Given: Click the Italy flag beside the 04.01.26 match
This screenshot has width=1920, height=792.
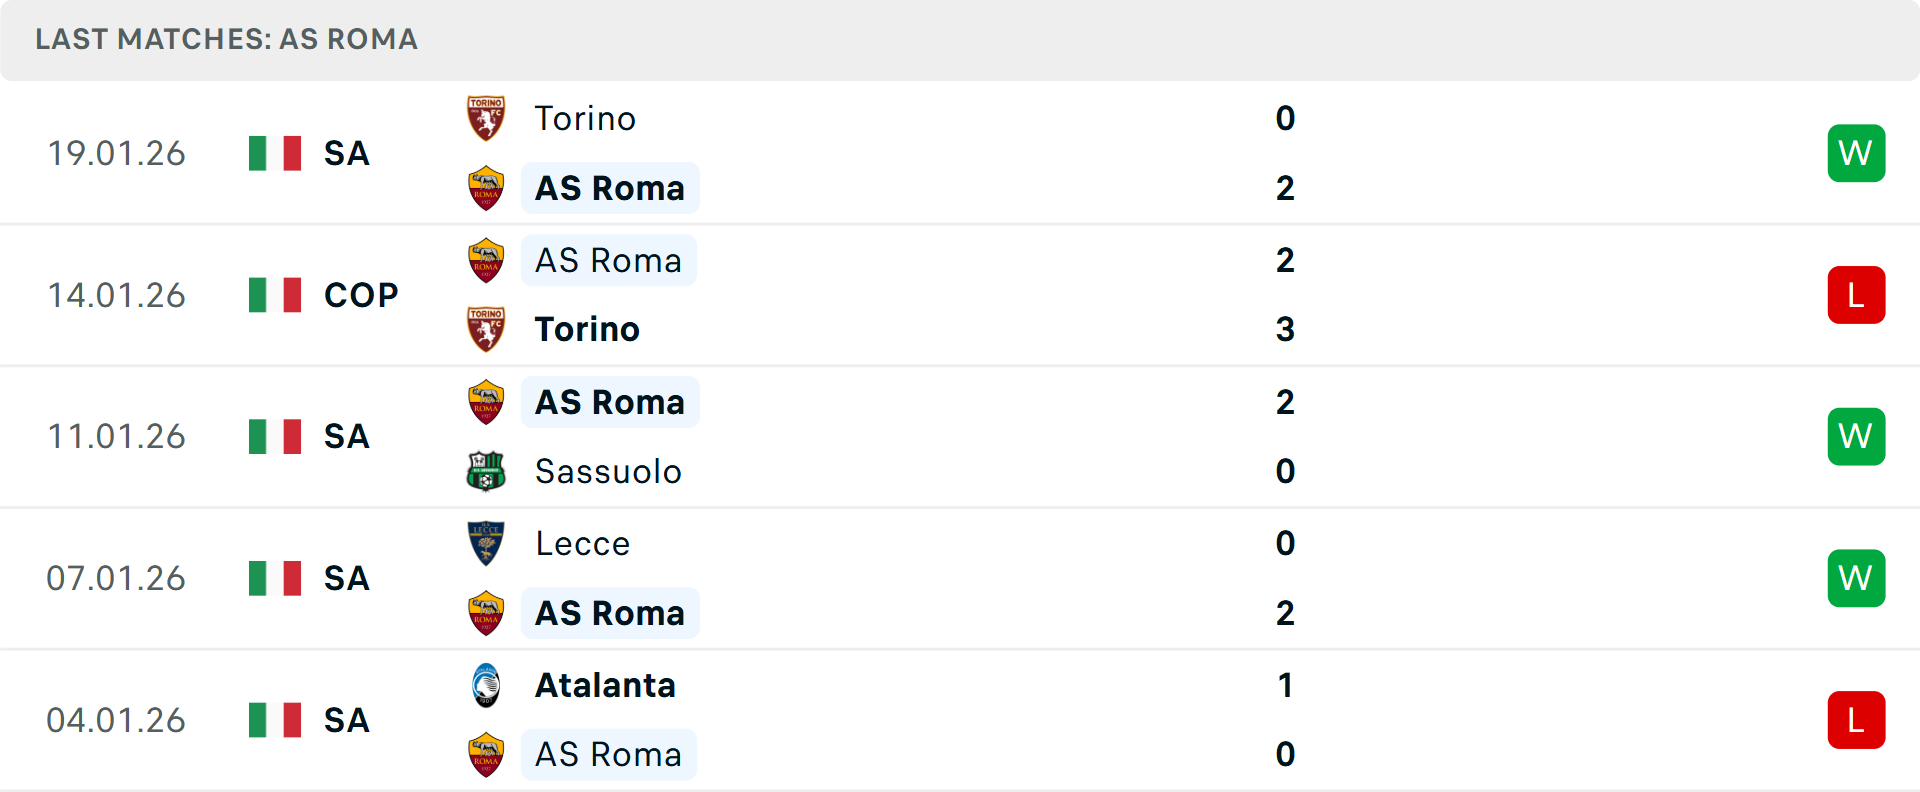Looking at the screenshot, I should click(274, 719).
